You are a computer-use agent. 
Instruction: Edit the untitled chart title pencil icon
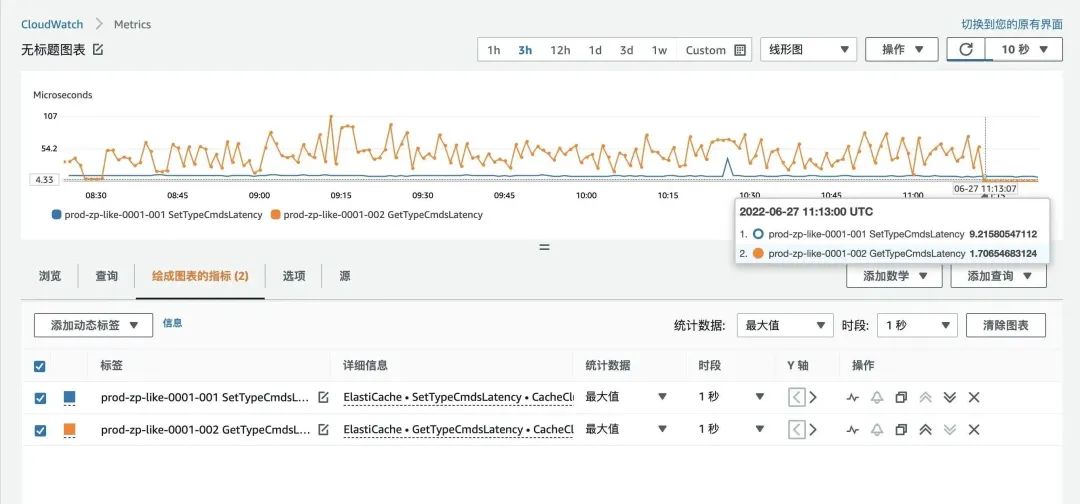tap(98, 50)
